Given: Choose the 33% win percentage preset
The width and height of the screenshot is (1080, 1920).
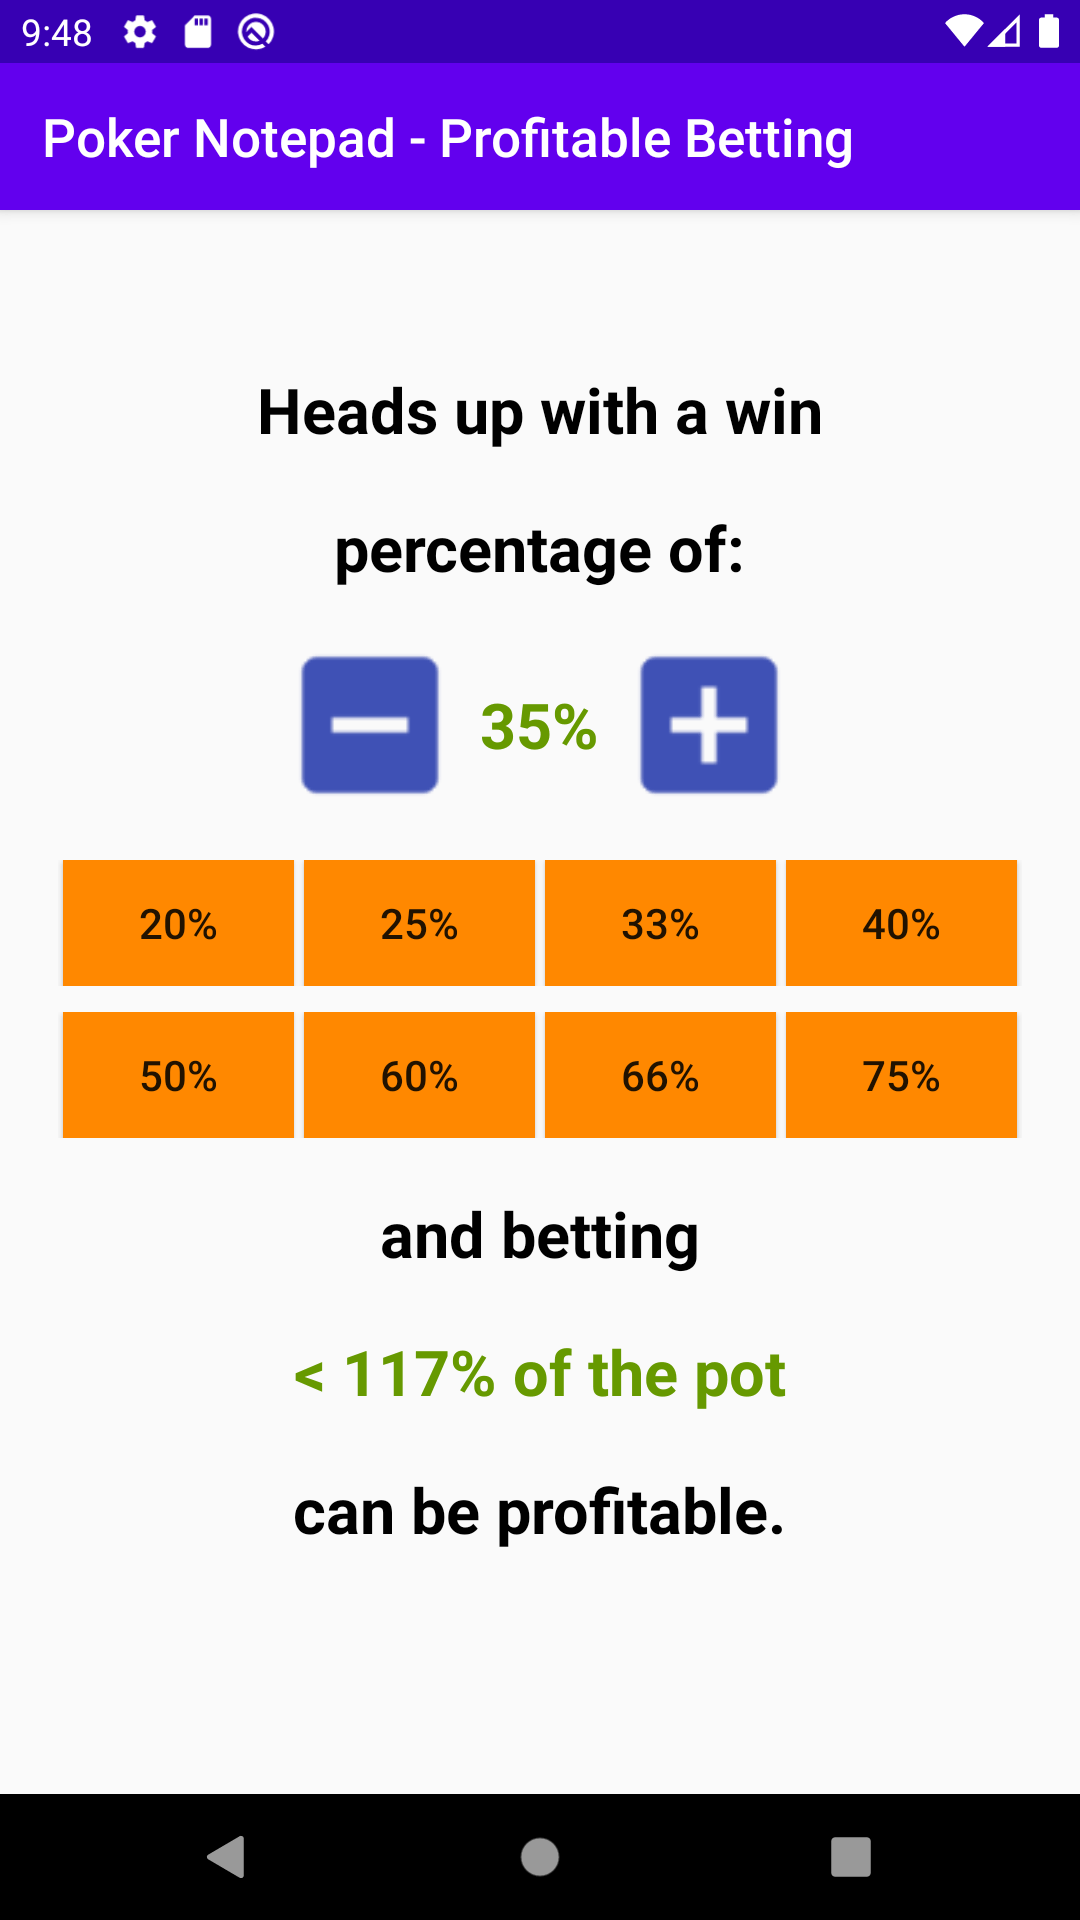Looking at the screenshot, I should [660, 923].
